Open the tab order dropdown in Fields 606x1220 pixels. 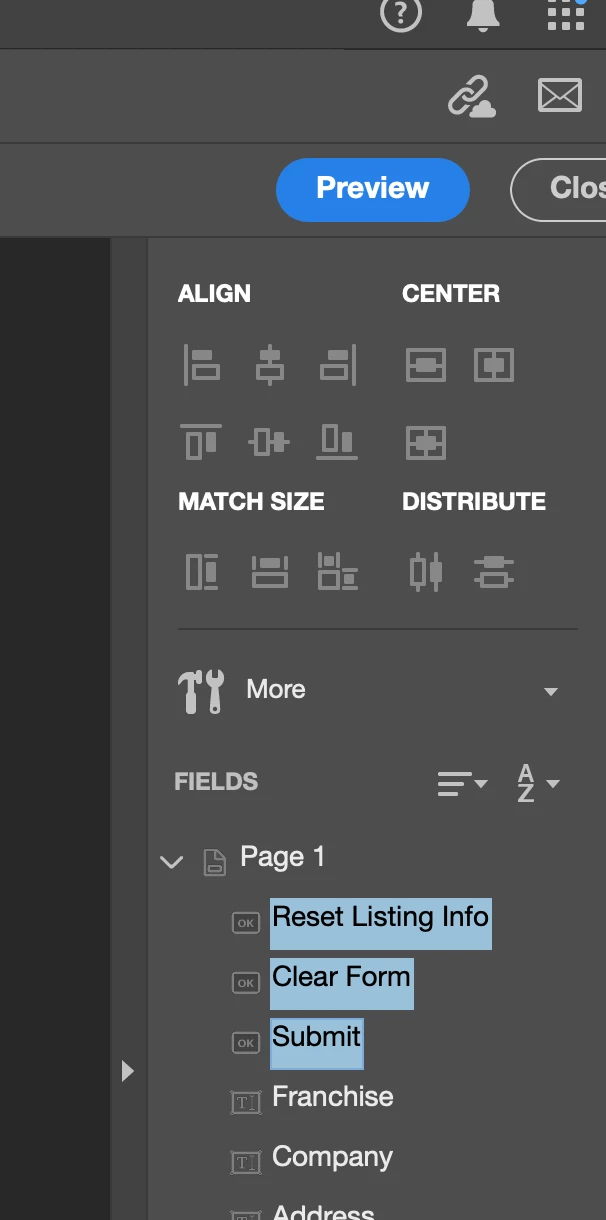pos(462,784)
